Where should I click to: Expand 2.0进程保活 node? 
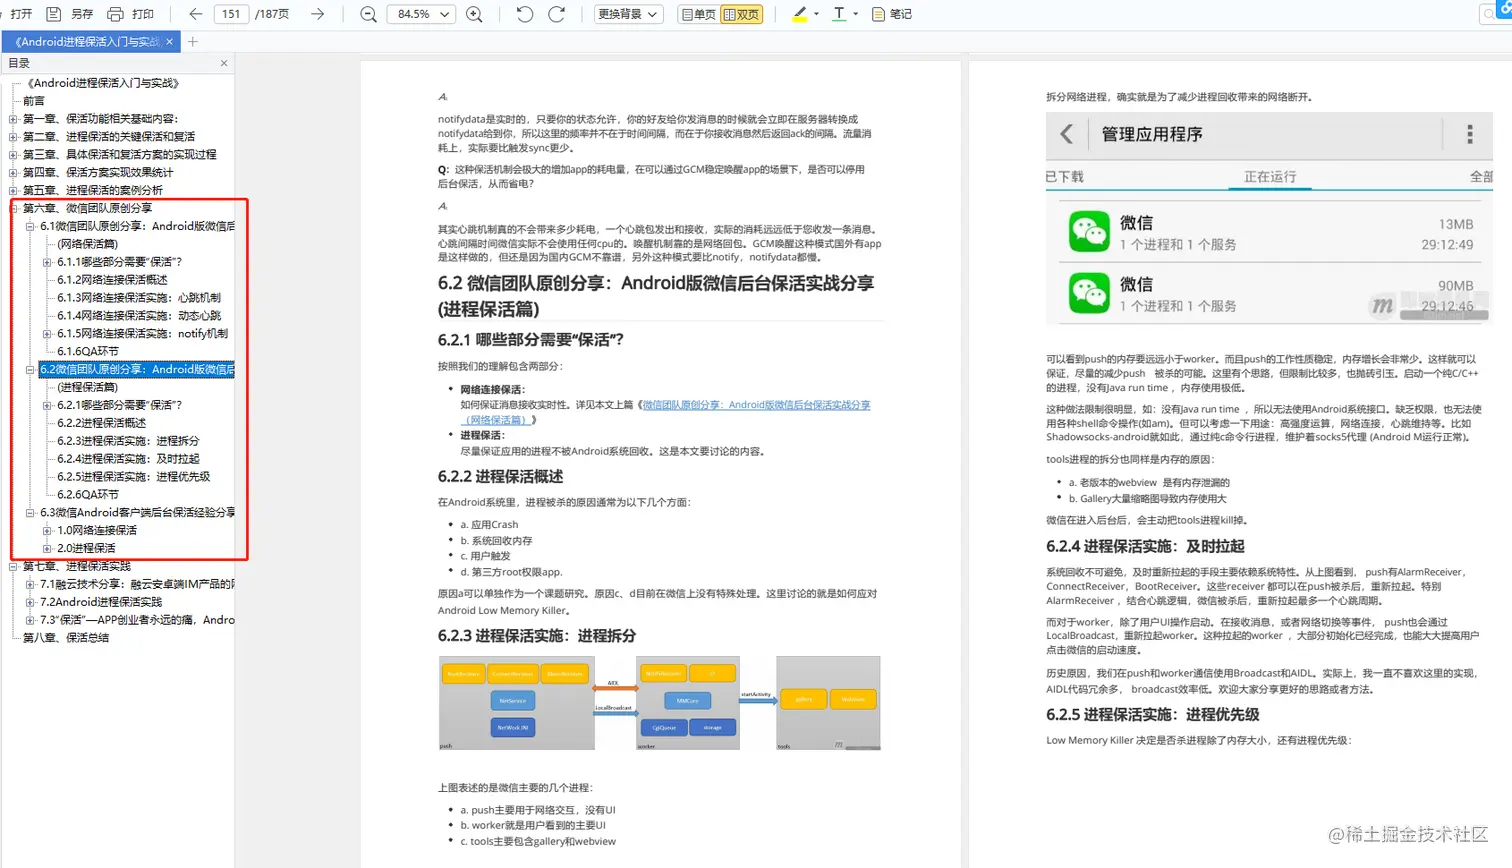pos(47,549)
